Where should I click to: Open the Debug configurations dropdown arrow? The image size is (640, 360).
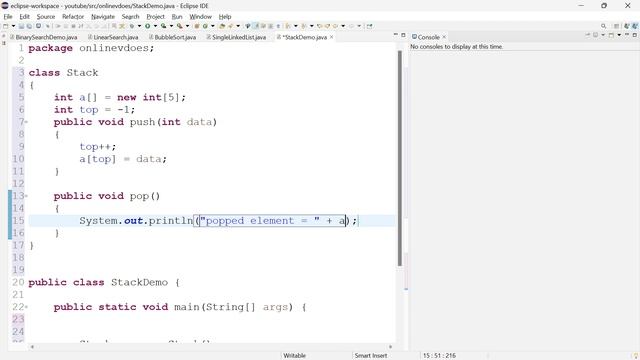click(x=139, y=26)
